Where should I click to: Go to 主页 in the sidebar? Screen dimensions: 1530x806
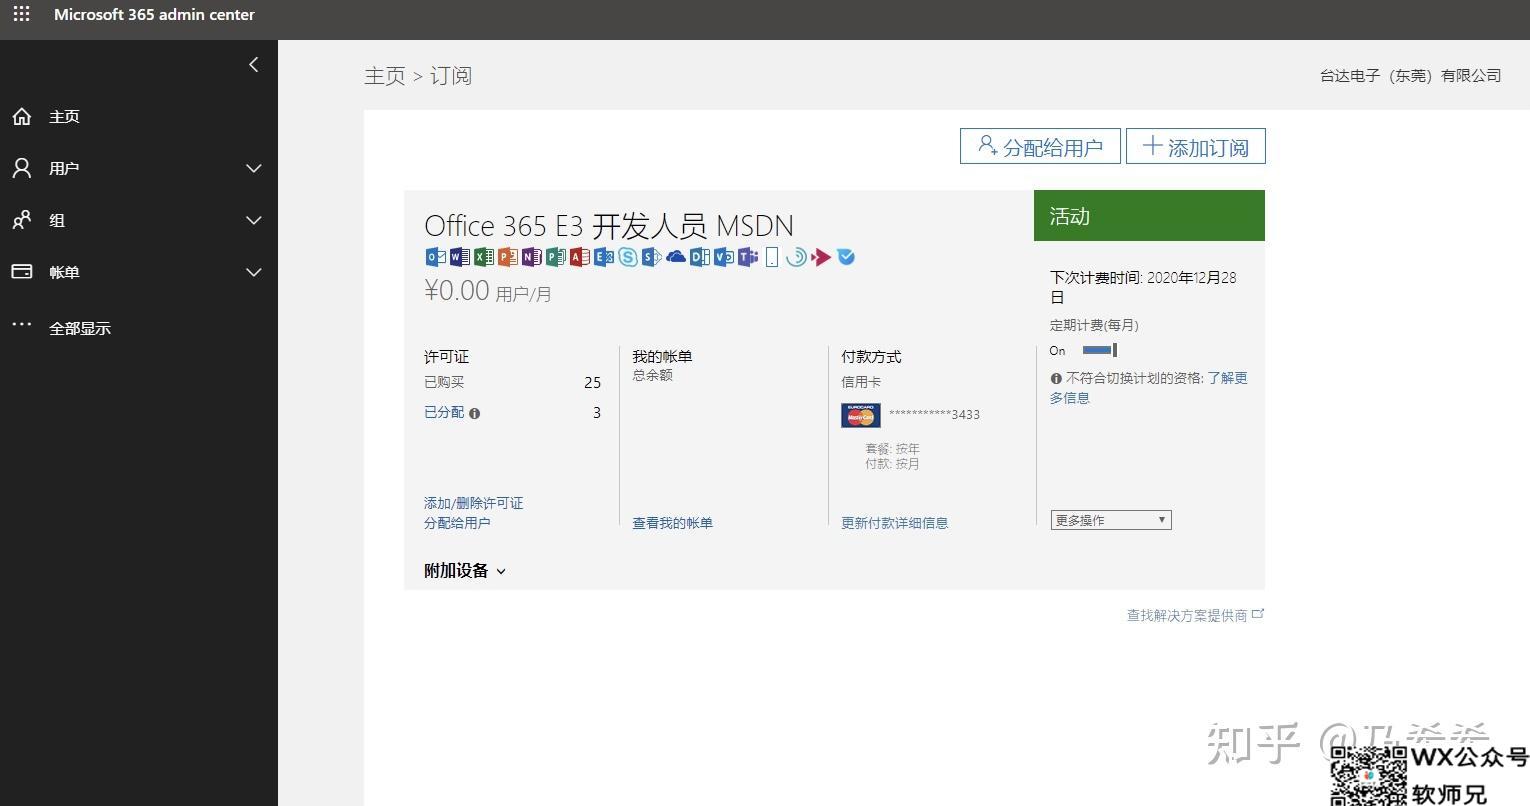pyautogui.click(x=64, y=116)
